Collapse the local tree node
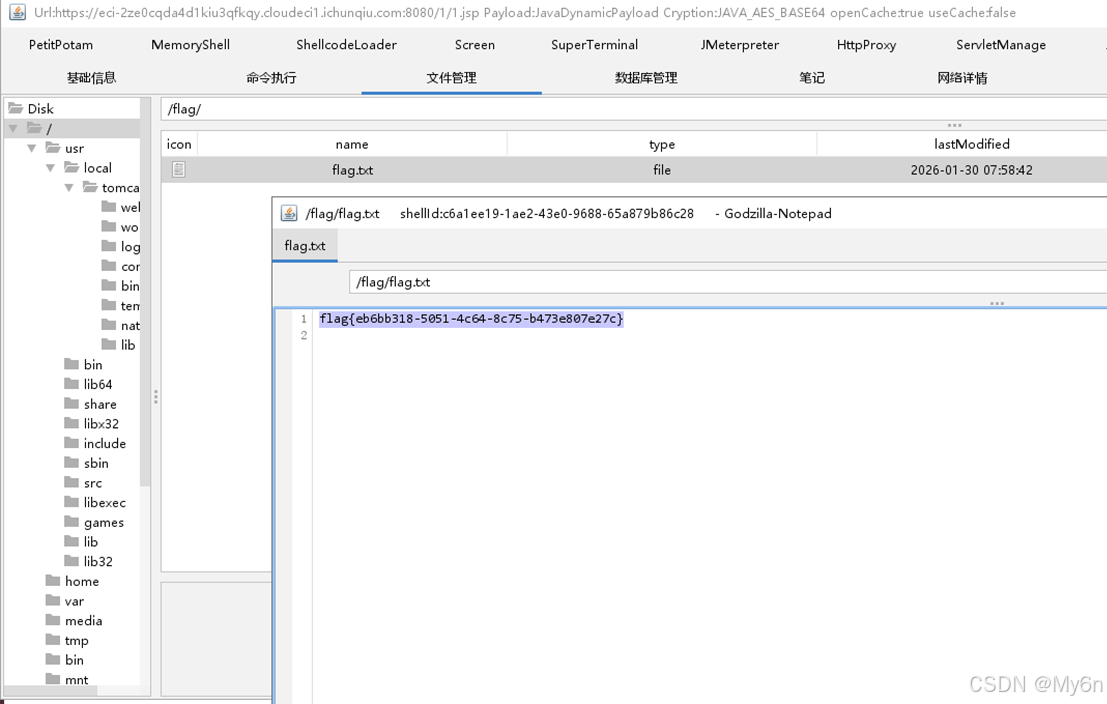The image size is (1107, 704). tap(50, 168)
